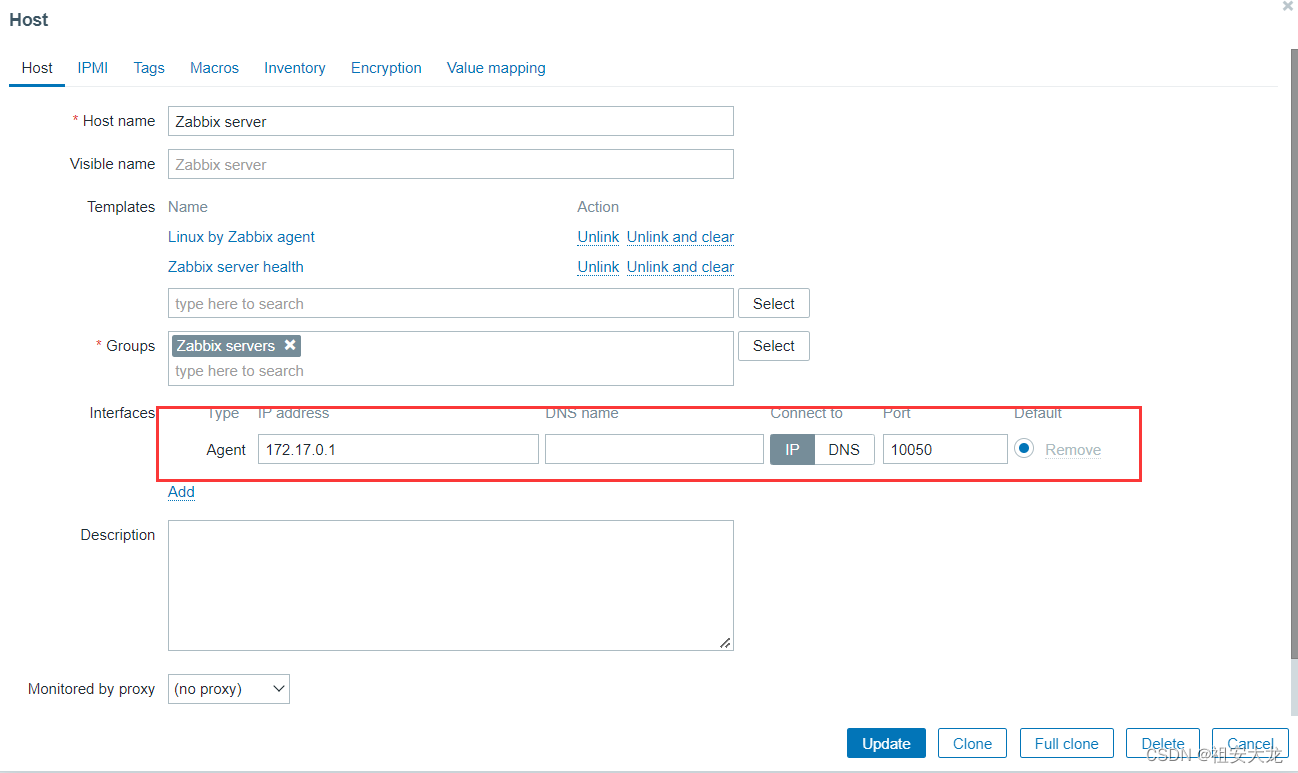
Task: Click the Zabbix servers group tag
Action: (x=236, y=345)
